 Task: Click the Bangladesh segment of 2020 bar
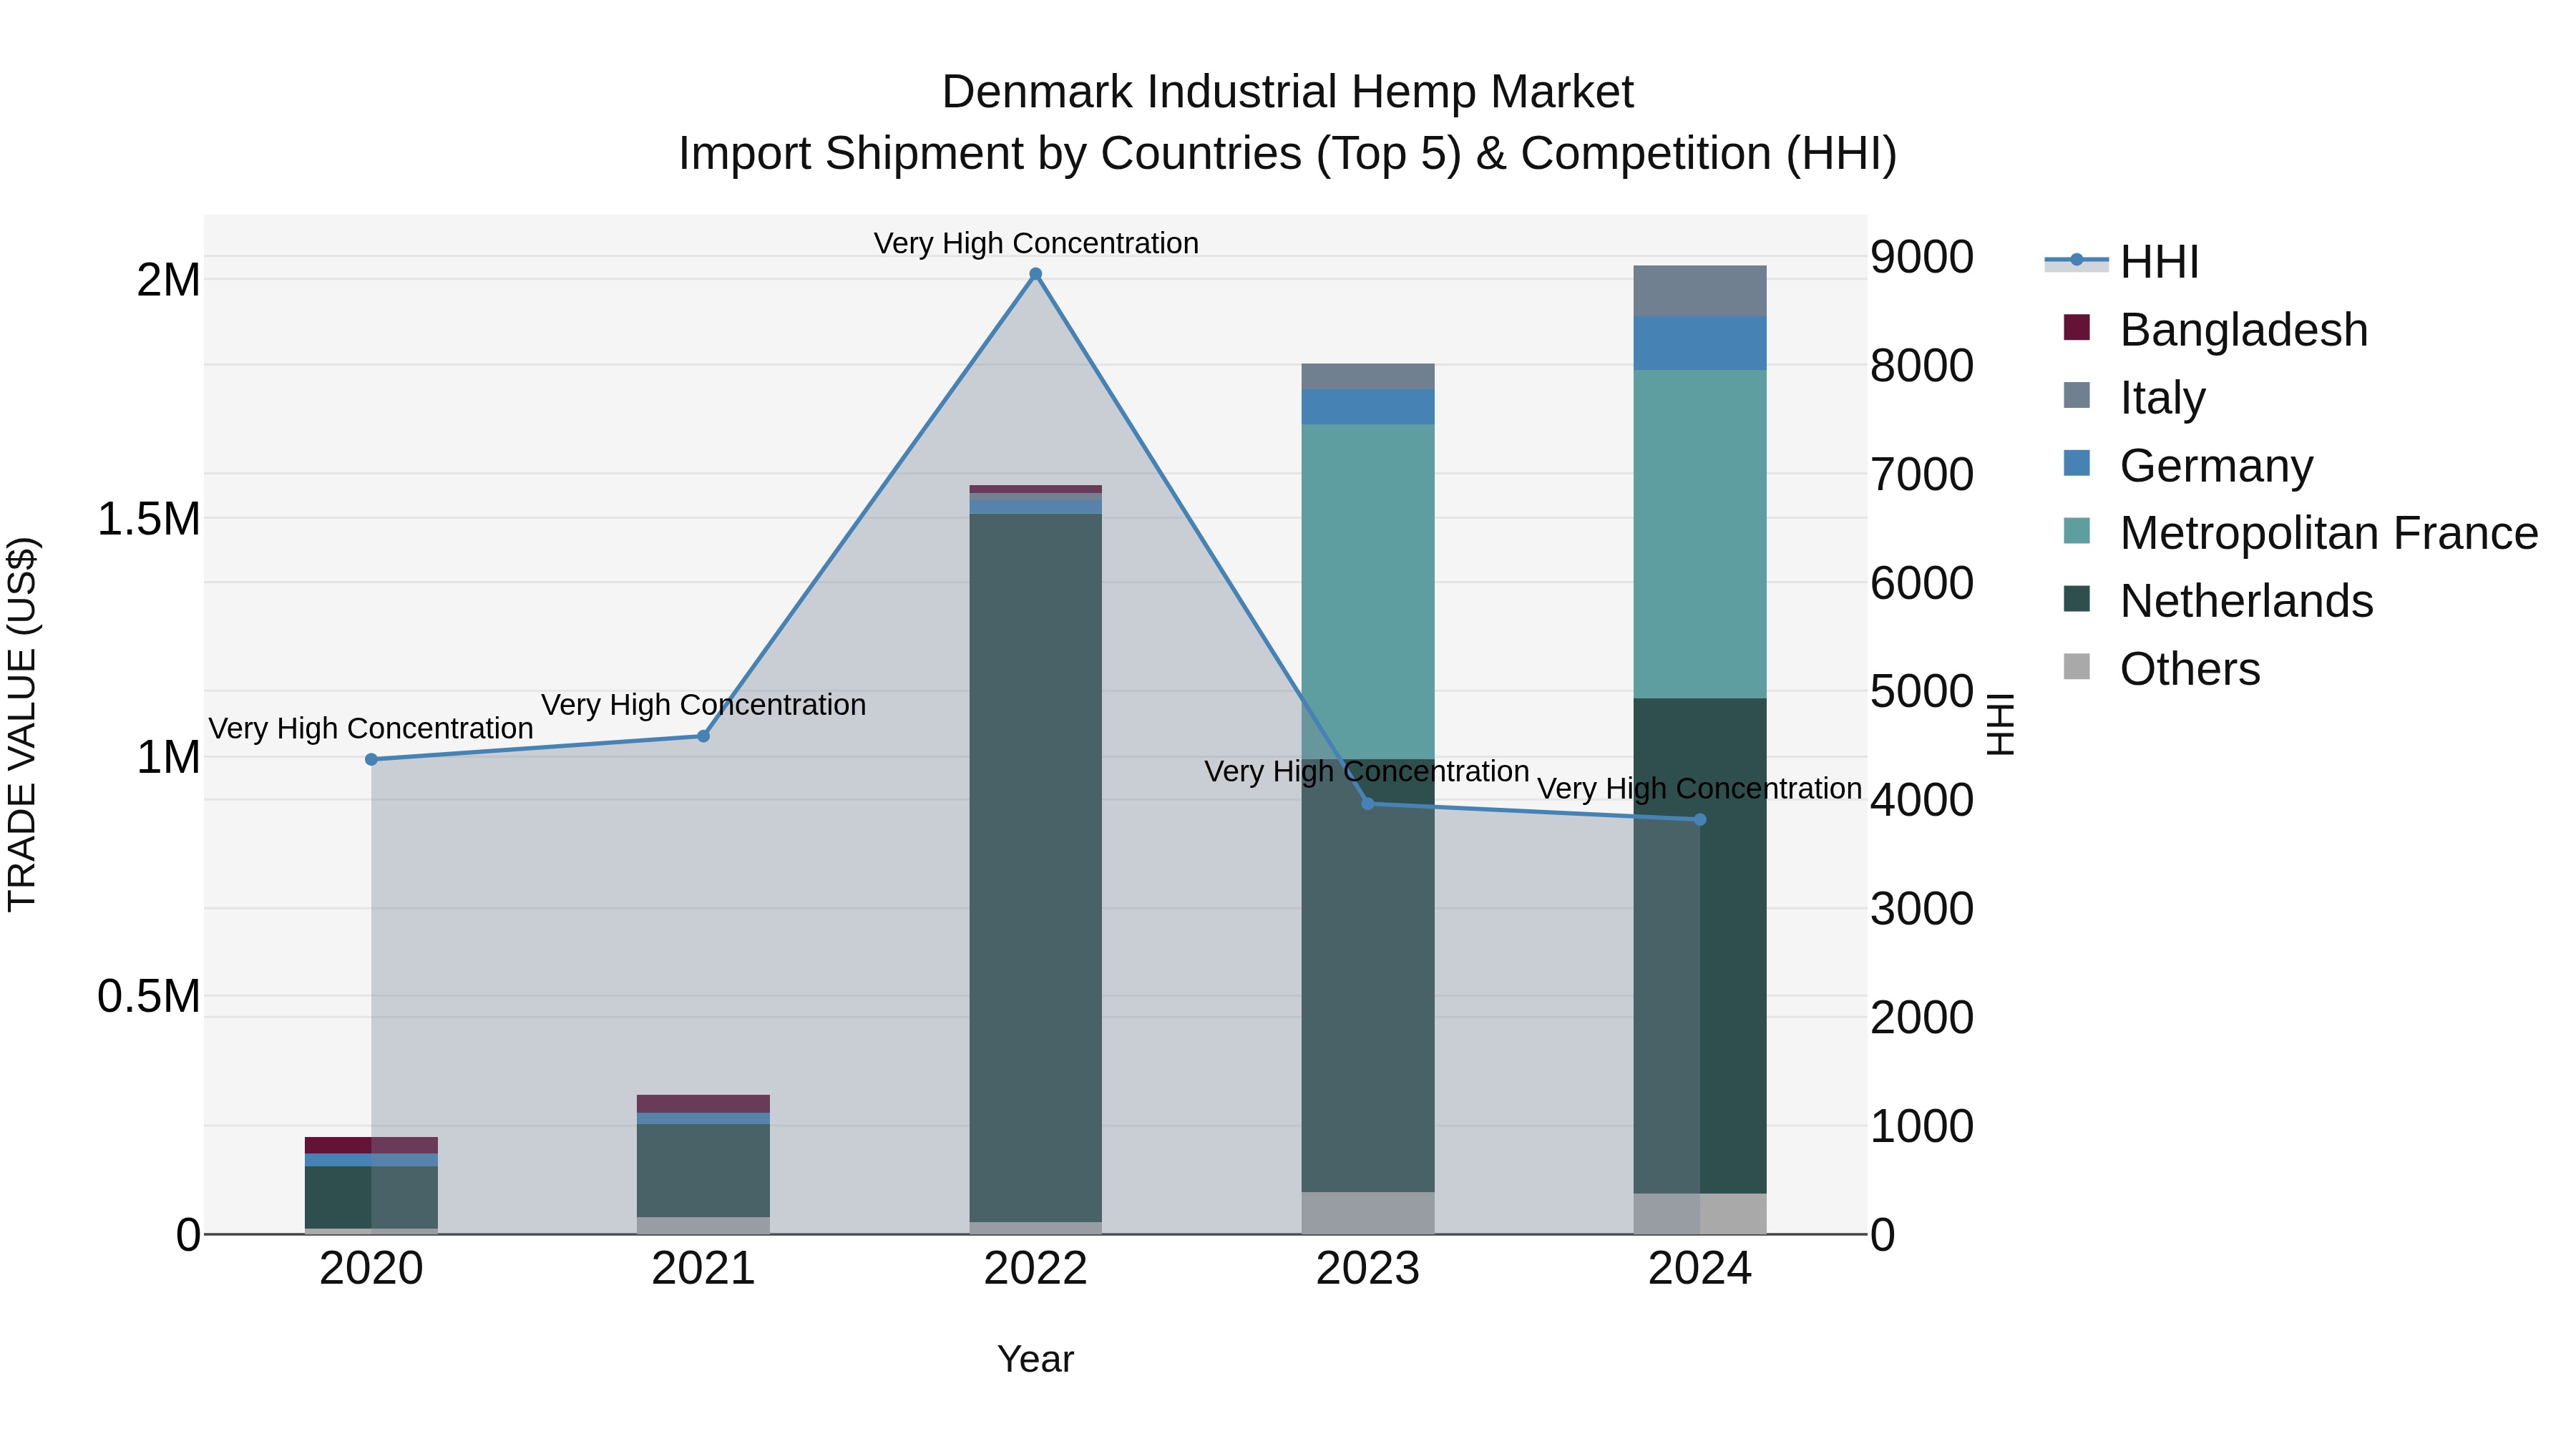point(371,1145)
